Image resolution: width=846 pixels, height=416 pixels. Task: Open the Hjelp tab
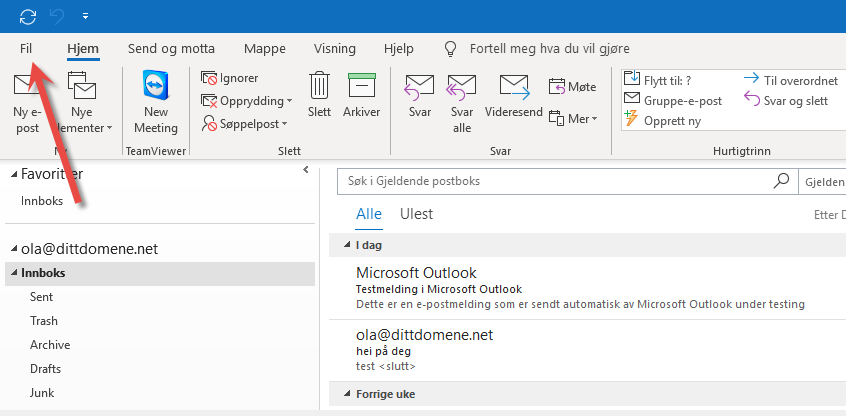(x=399, y=49)
